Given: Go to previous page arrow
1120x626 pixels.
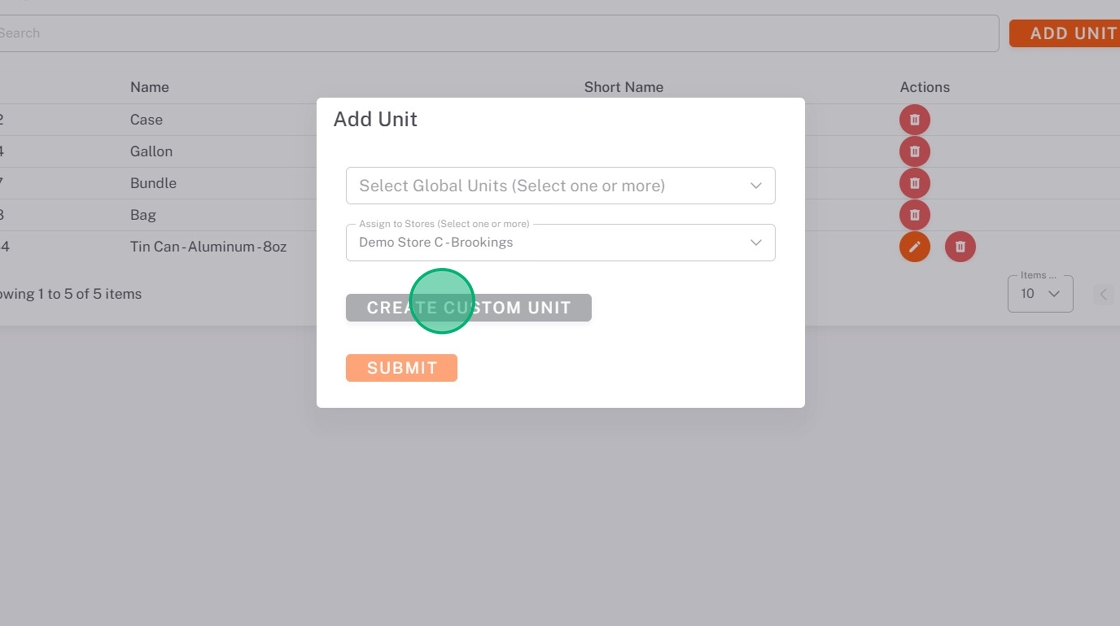Looking at the screenshot, I should [x=1104, y=294].
